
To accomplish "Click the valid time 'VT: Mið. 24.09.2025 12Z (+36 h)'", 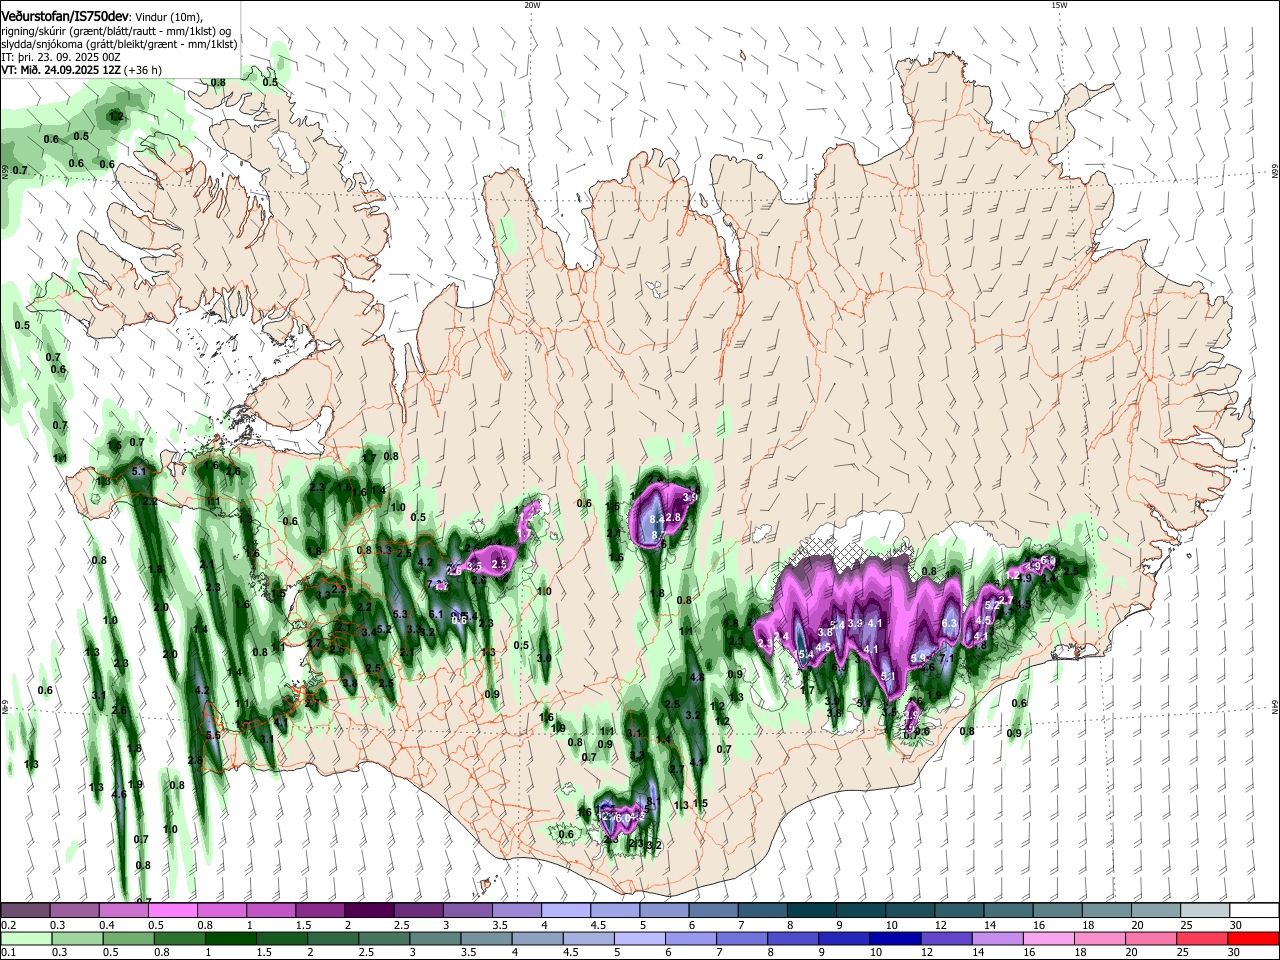I will point(81,70).
